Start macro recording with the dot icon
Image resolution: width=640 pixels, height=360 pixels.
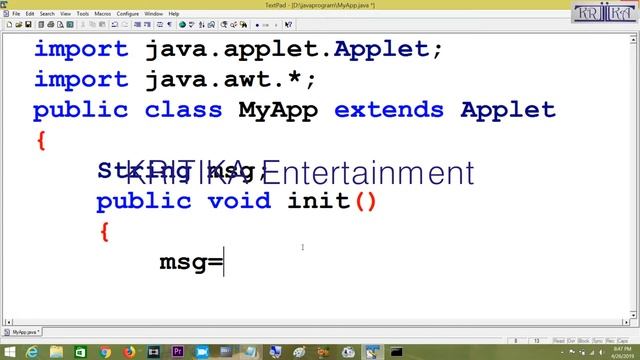[x=257, y=25]
